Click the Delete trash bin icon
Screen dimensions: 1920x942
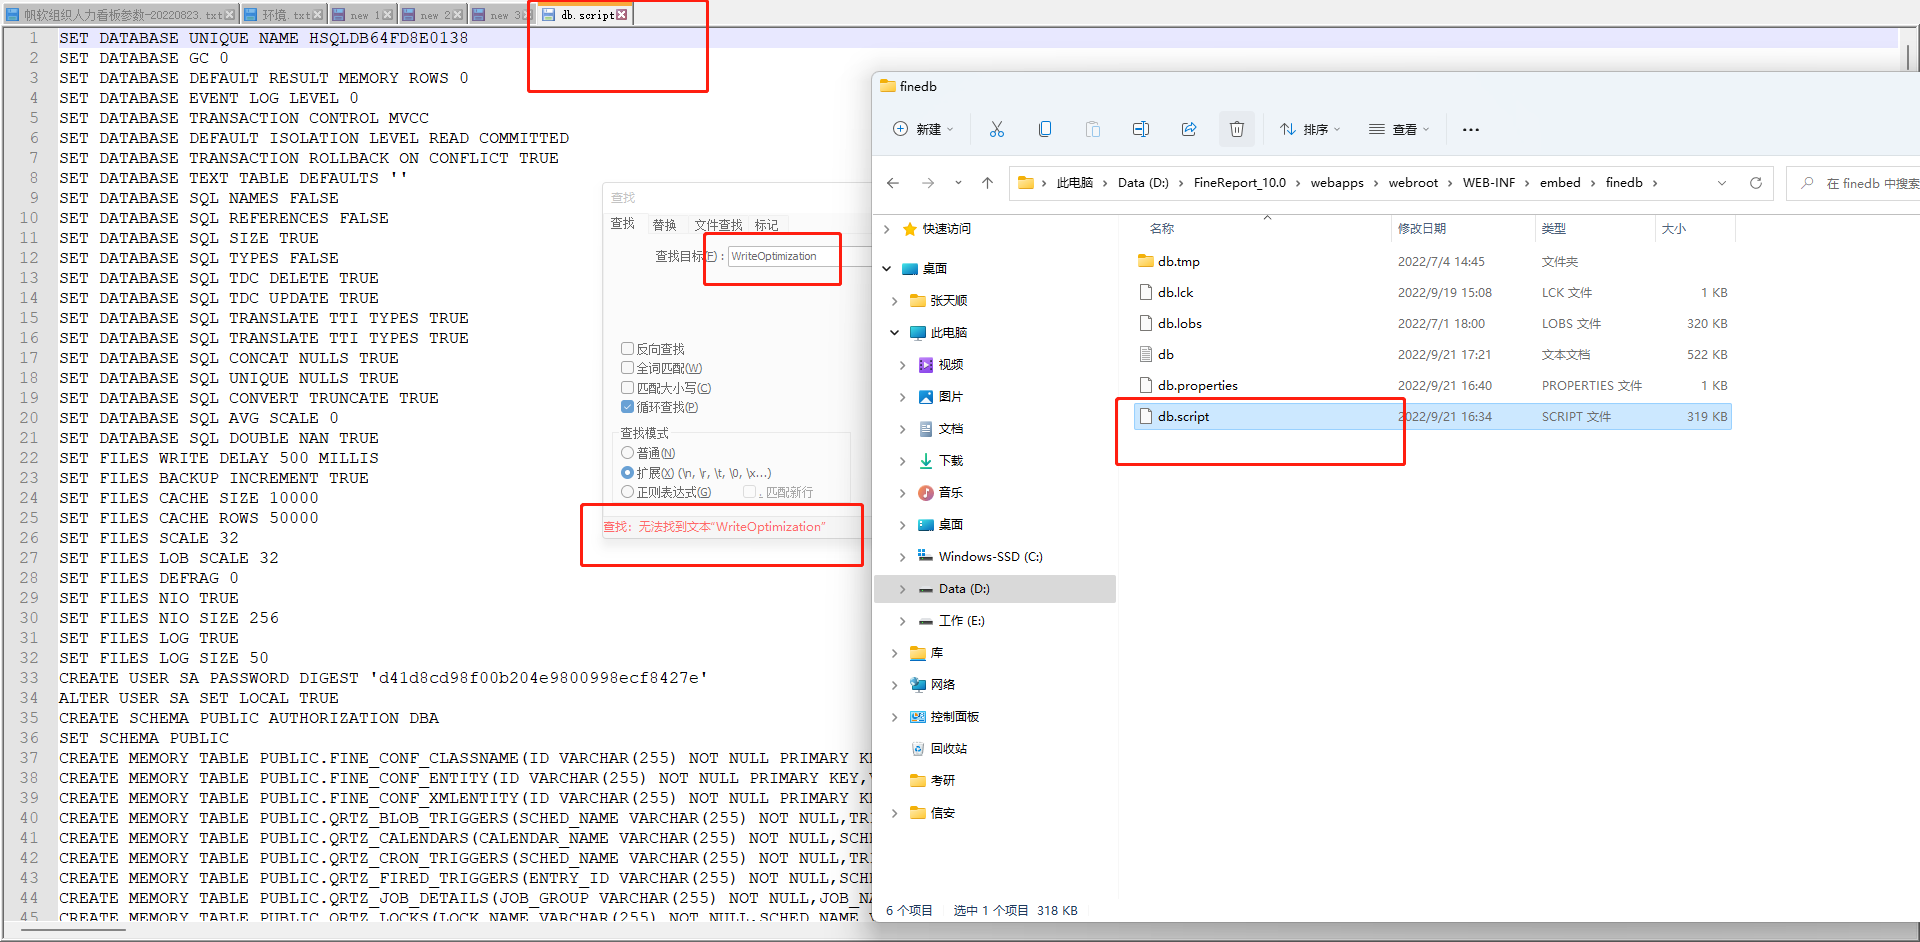click(x=1236, y=129)
